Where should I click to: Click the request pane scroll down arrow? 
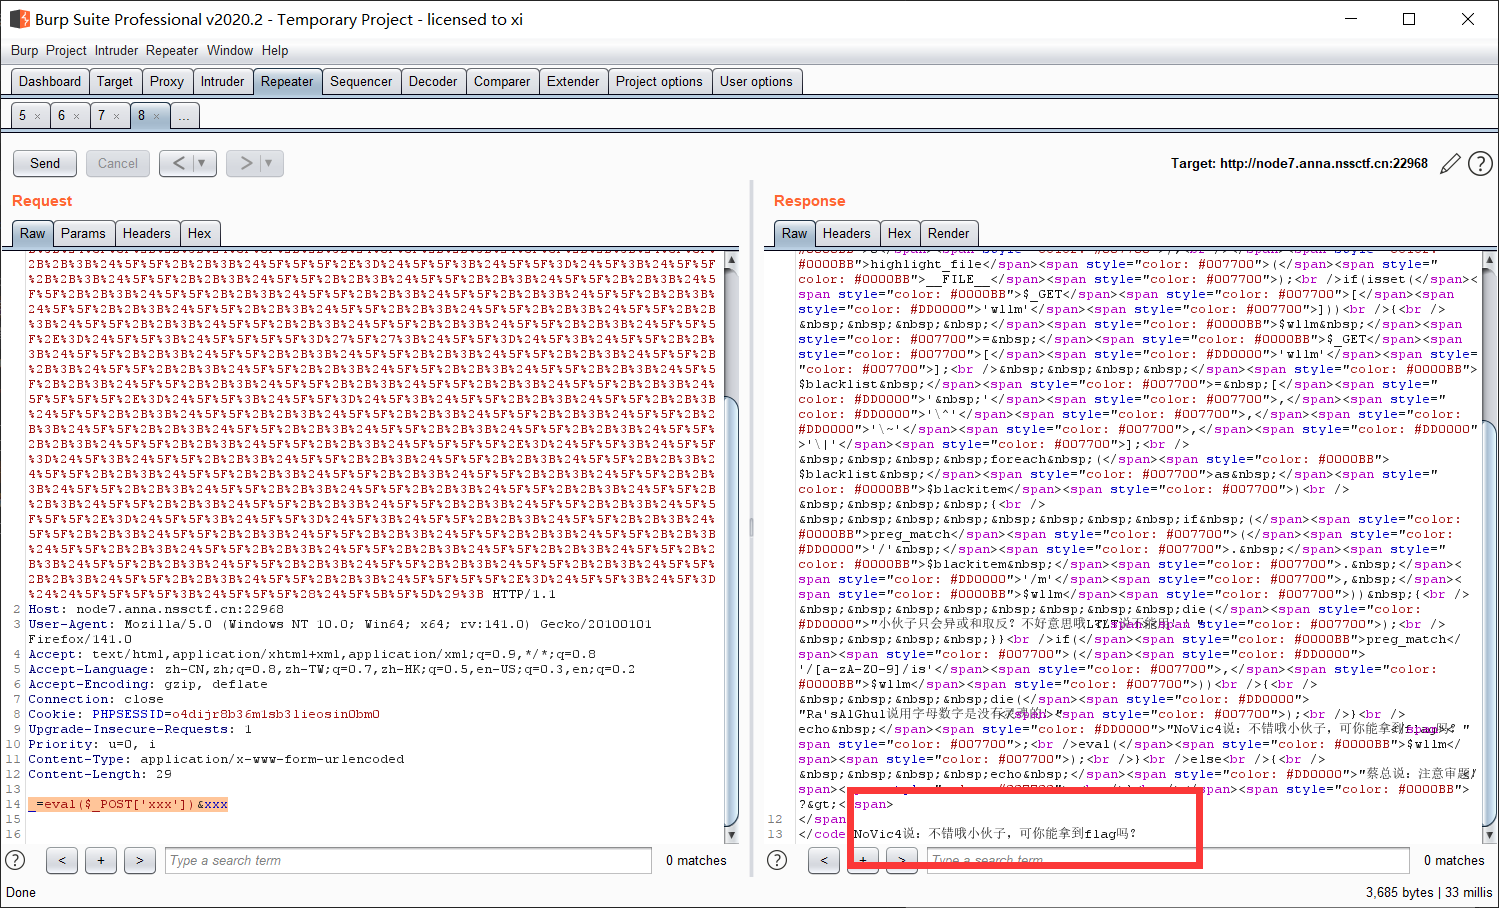point(731,834)
